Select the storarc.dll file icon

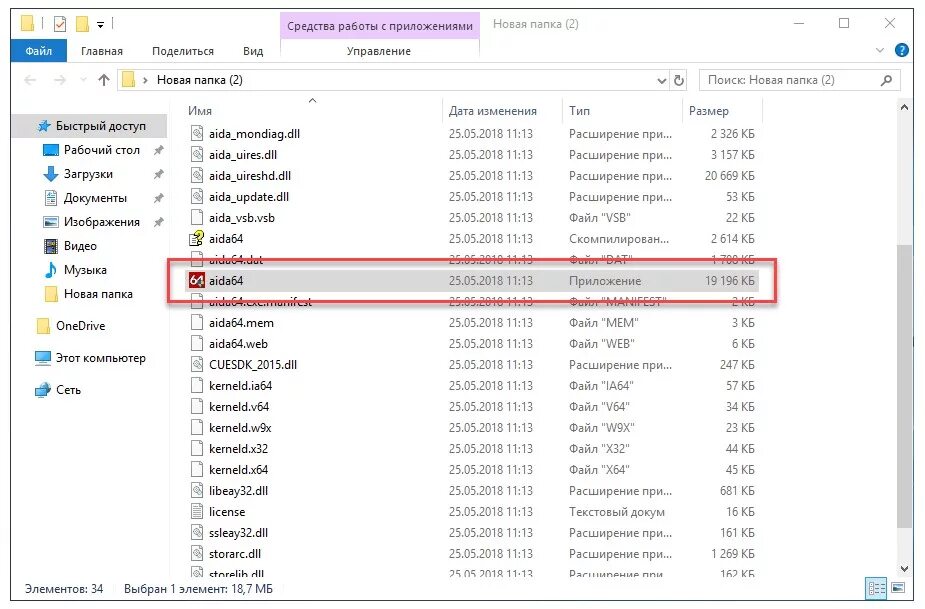point(196,554)
